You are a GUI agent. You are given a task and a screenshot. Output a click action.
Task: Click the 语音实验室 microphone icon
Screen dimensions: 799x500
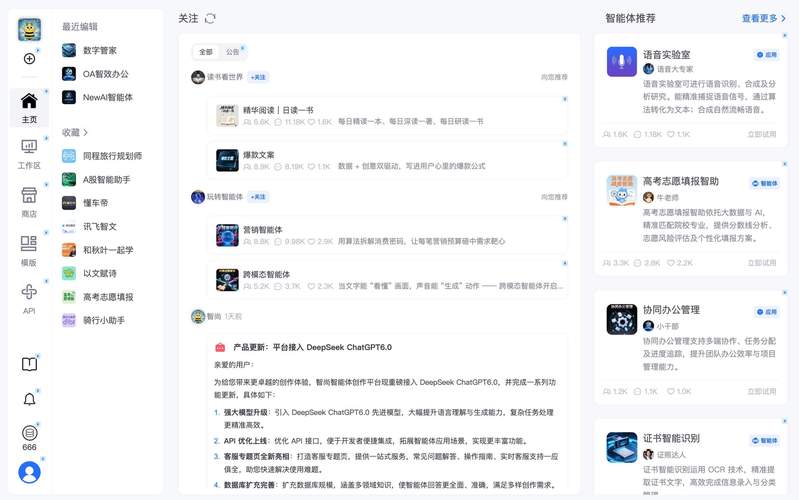[x=622, y=62]
